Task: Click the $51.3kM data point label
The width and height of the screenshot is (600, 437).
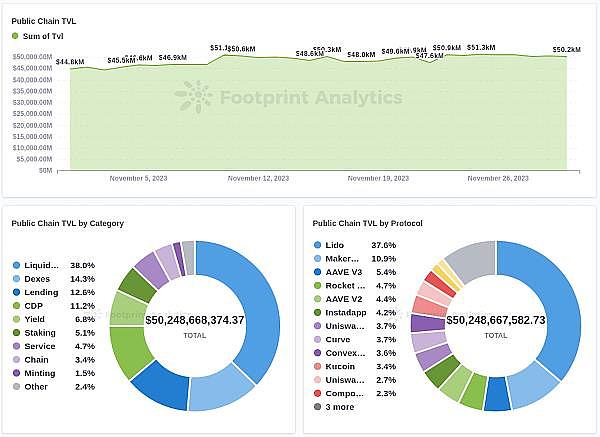Action: (x=481, y=47)
